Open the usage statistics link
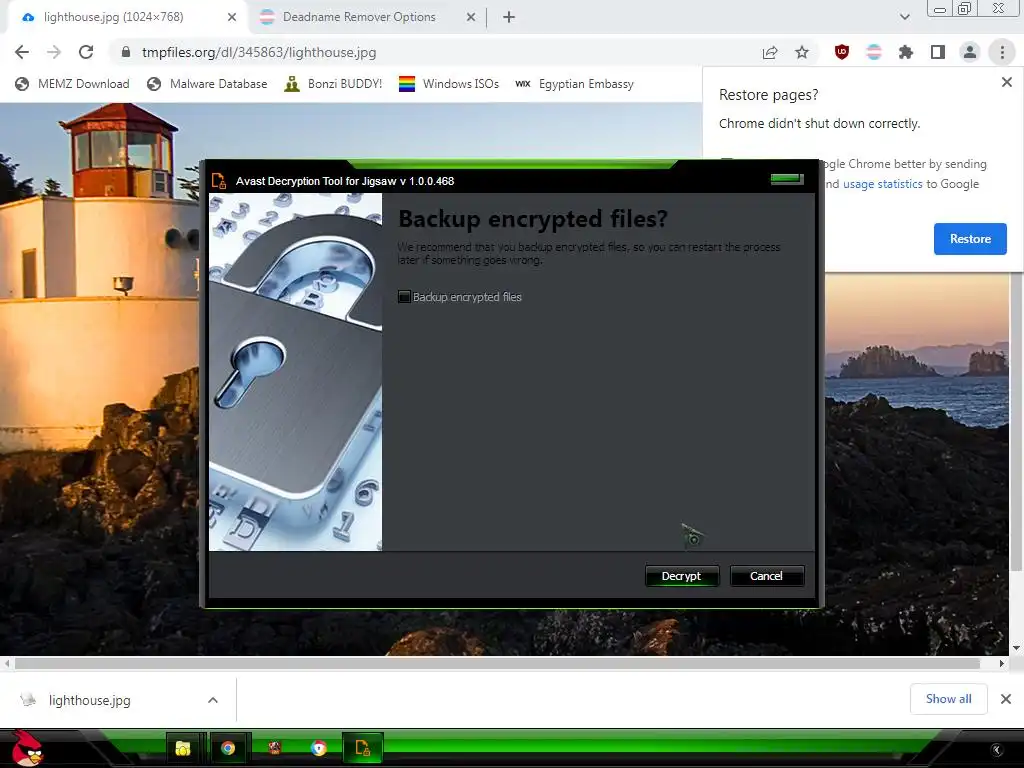 coord(882,184)
